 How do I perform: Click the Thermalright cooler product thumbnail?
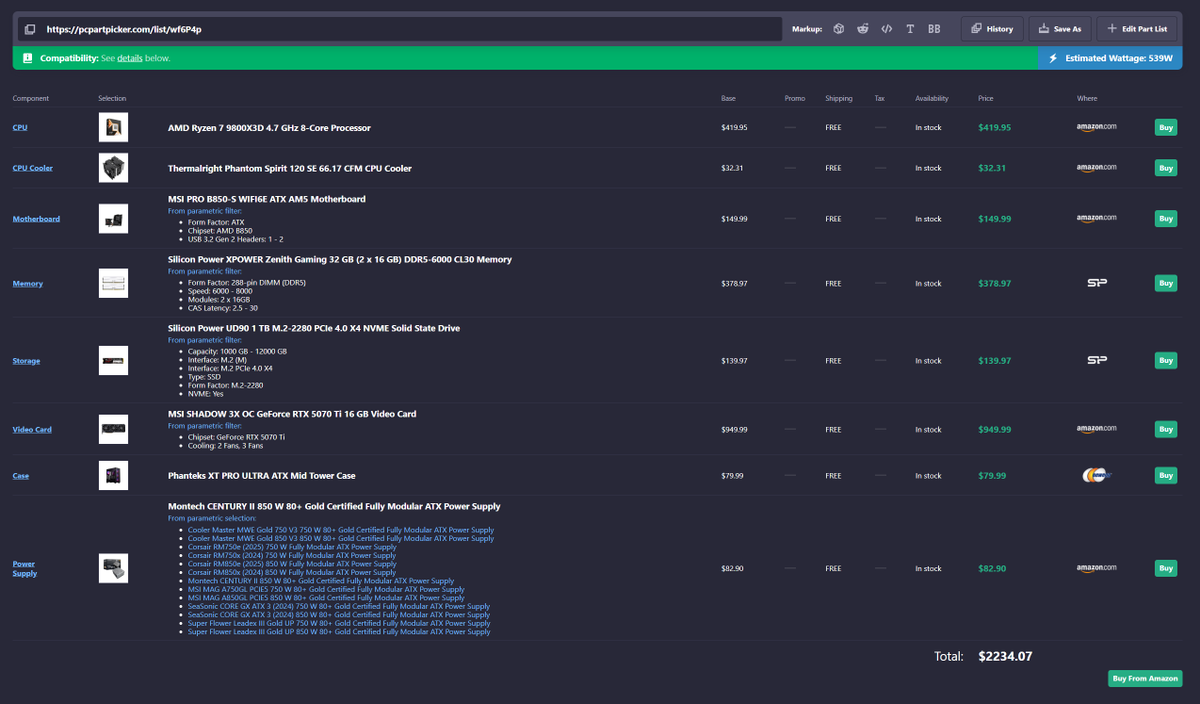(113, 168)
